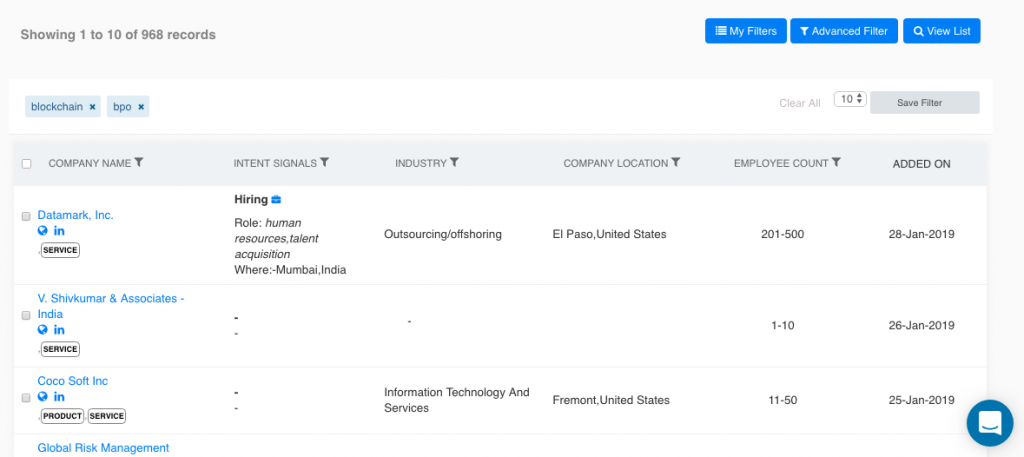Clear All applied filters
The image size is (1024, 457).
point(800,103)
